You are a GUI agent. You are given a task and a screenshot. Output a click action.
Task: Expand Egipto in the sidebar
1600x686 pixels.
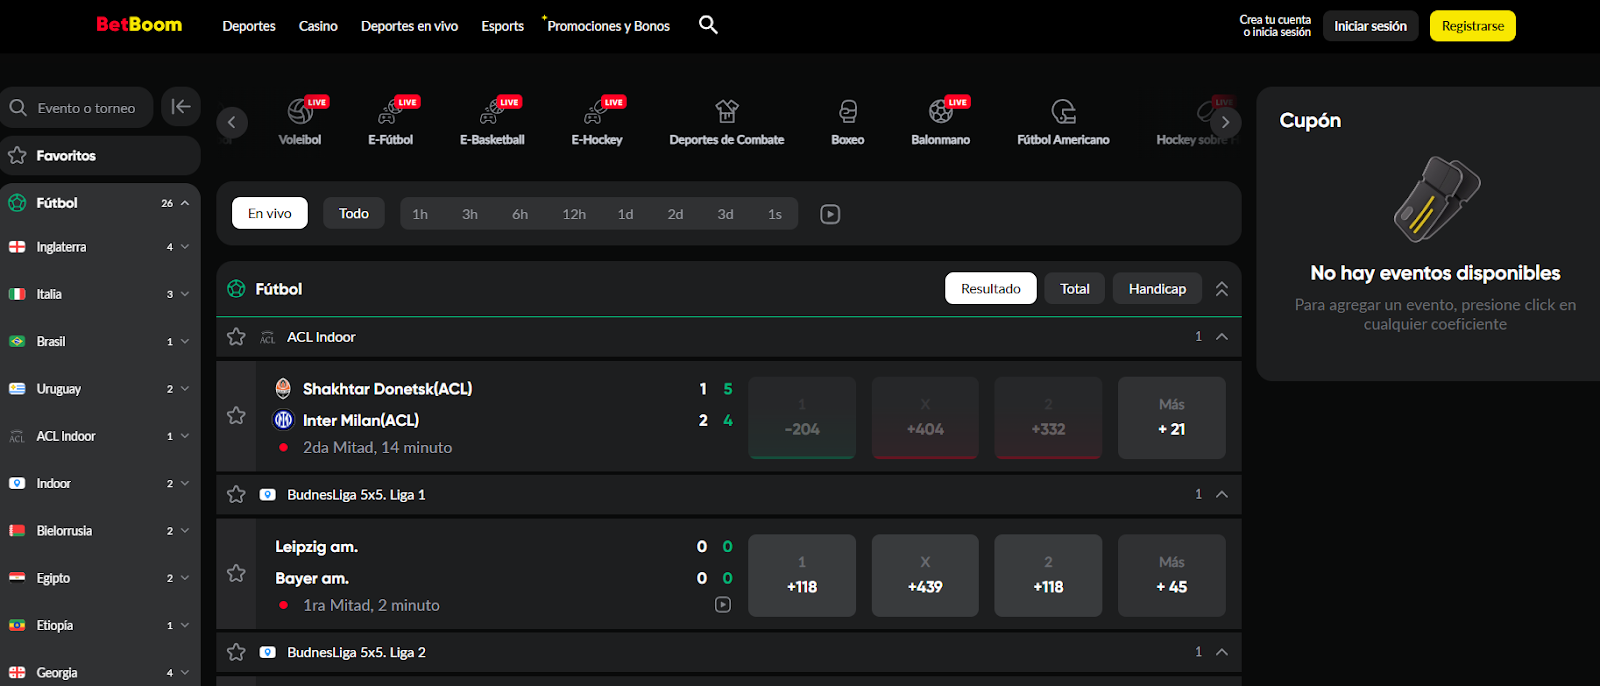click(x=185, y=578)
